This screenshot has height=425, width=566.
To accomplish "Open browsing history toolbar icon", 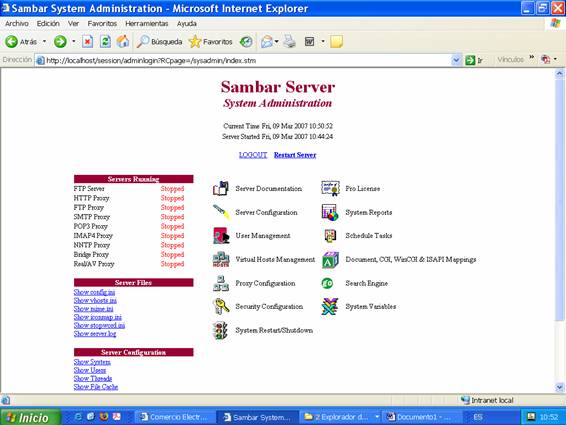I will click(246, 42).
